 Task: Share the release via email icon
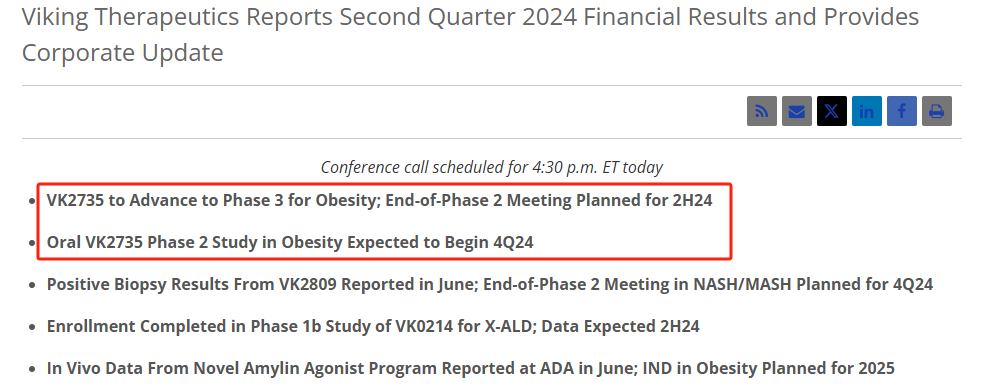(x=796, y=112)
